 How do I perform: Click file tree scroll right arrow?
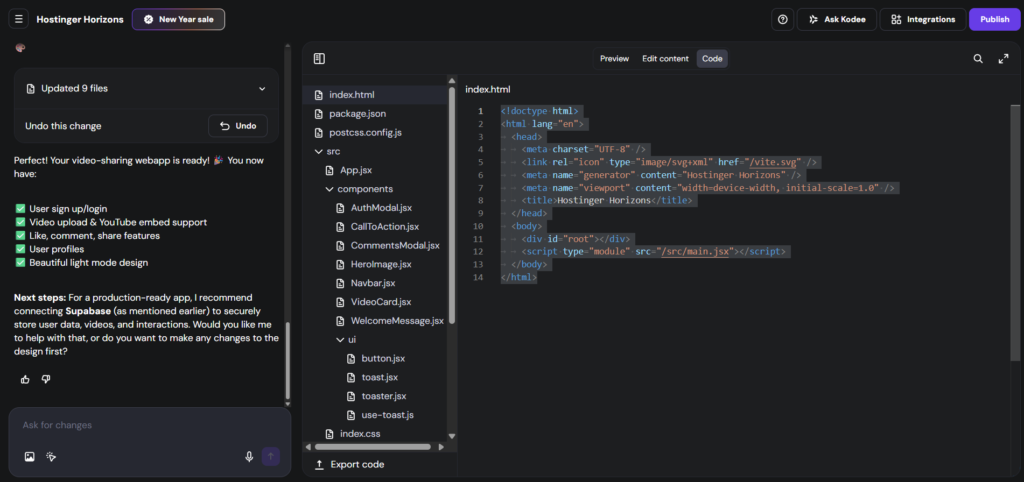[x=441, y=447]
